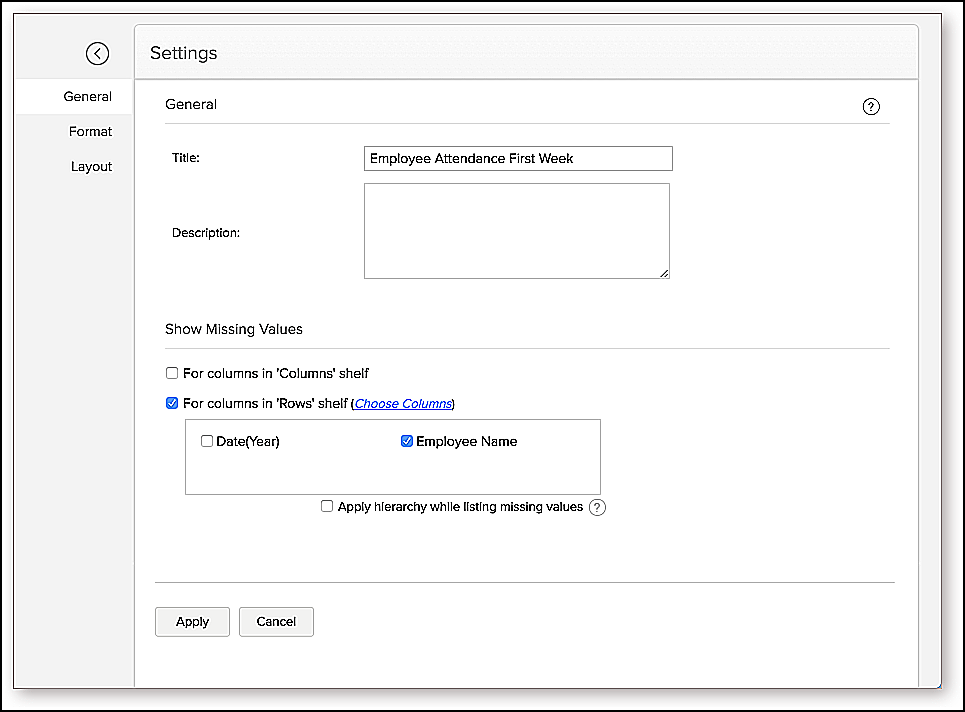The width and height of the screenshot is (965, 712).
Task: Click the Cancel button
Action: coord(276,622)
